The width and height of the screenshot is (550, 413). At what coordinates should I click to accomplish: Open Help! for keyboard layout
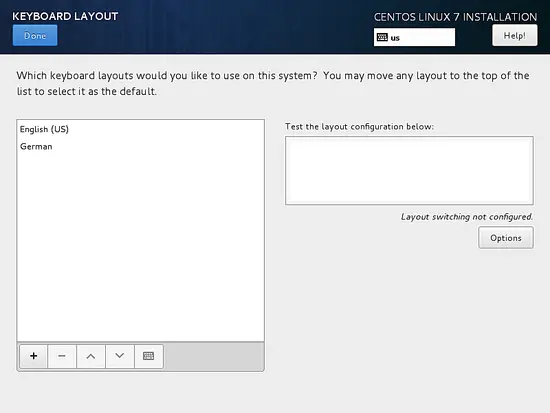point(515,35)
